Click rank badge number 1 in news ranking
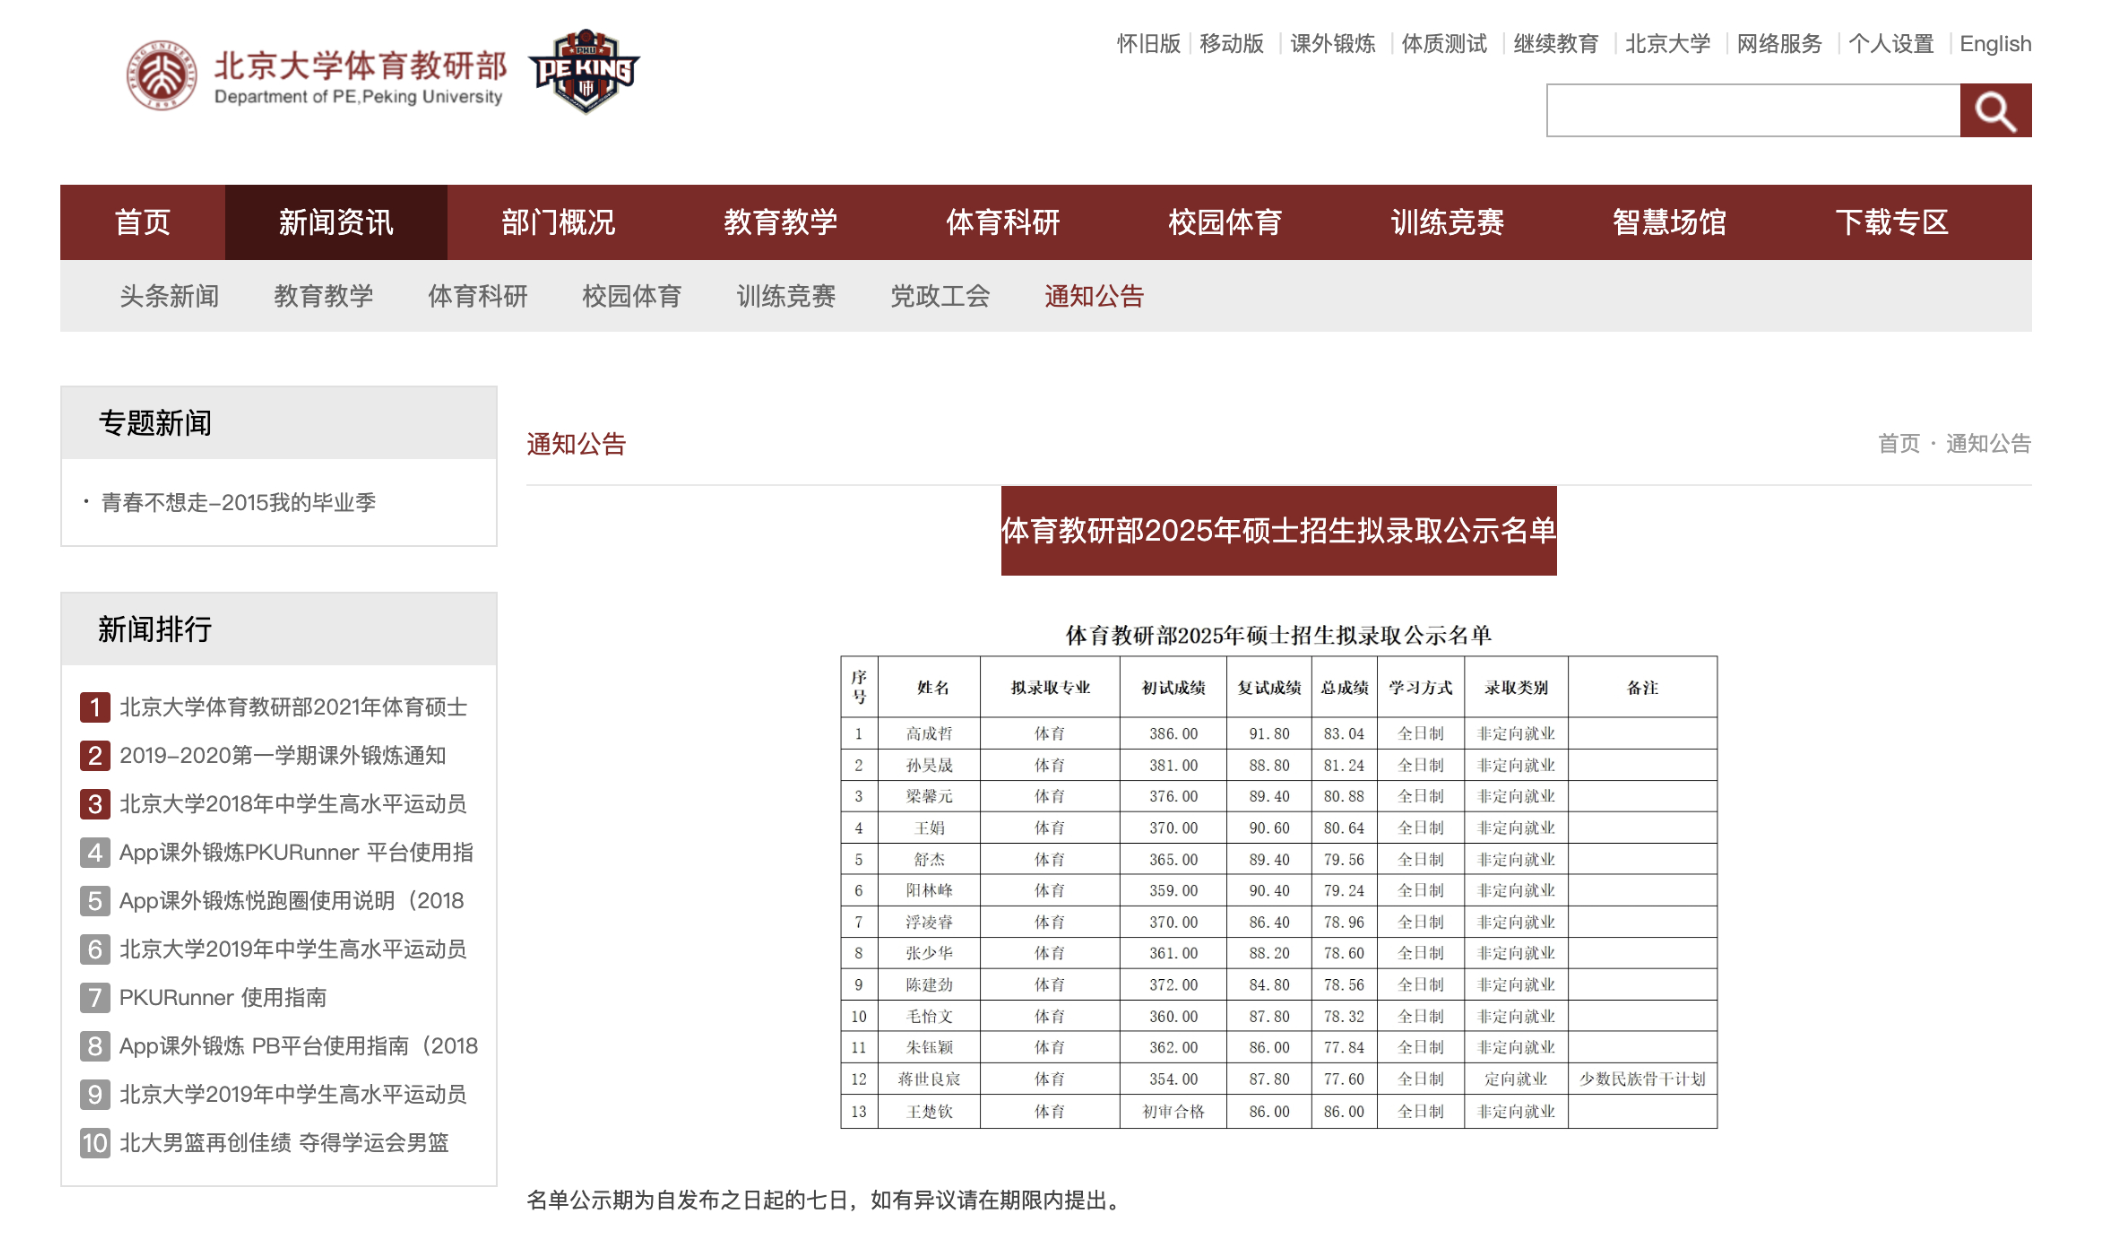The image size is (2106, 1254). [x=95, y=707]
